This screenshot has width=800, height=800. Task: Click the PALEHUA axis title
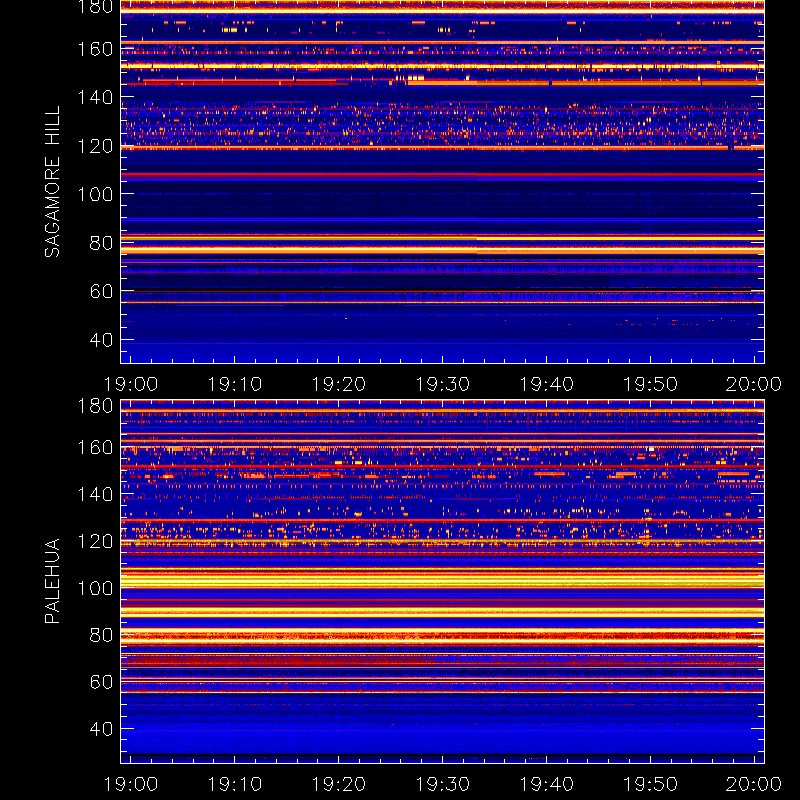point(52,581)
